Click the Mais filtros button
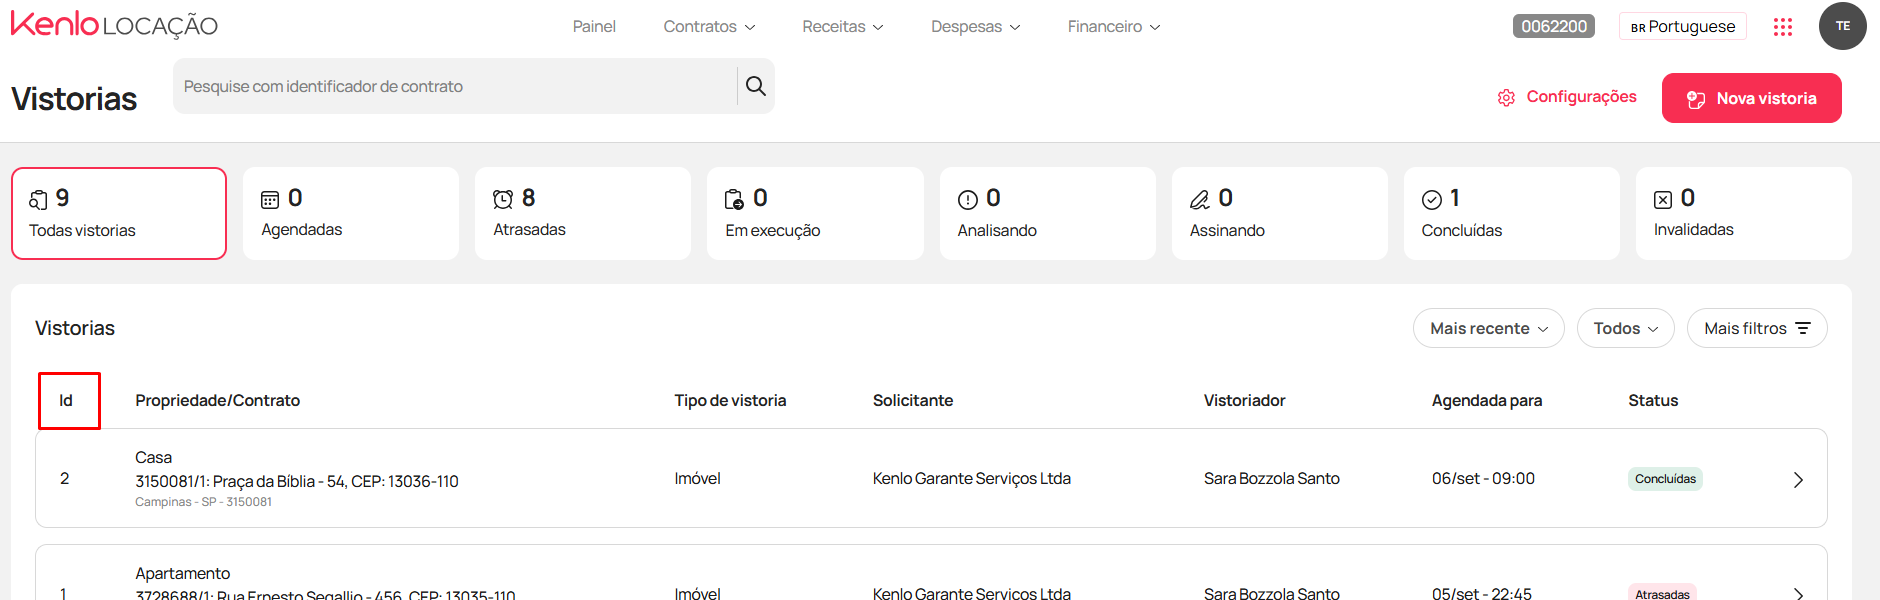Viewport: 1880px width, 600px height. [x=1757, y=328]
